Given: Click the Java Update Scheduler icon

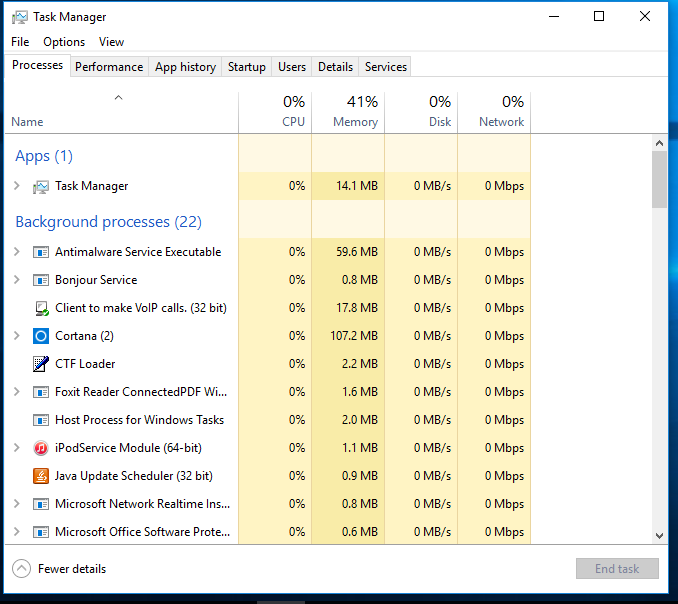Looking at the screenshot, I should click(x=41, y=476).
